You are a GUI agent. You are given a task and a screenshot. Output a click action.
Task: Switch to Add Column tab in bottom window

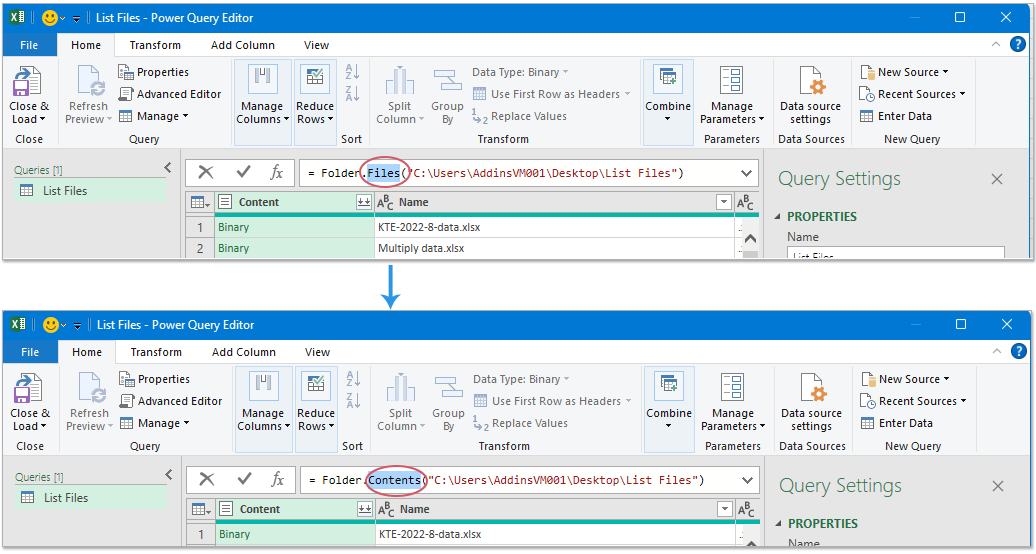point(244,352)
